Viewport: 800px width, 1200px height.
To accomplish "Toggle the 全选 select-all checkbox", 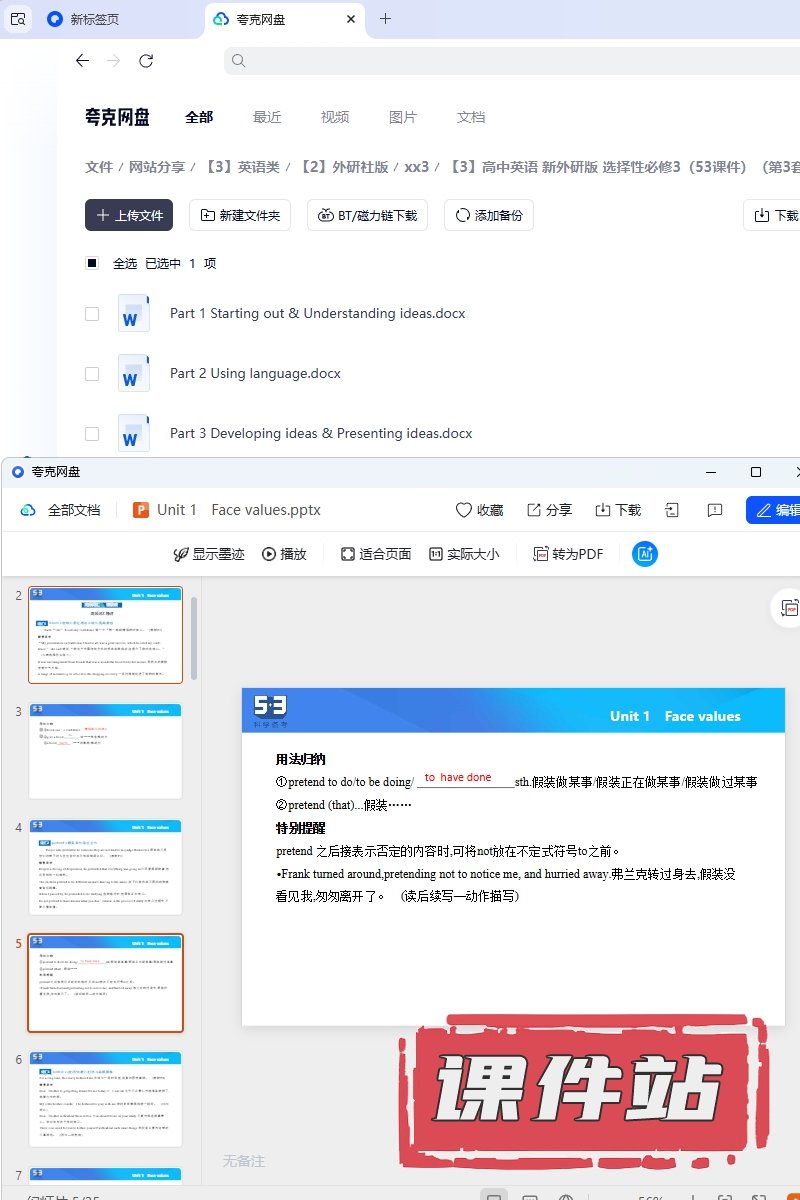I will tap(92, 263).
